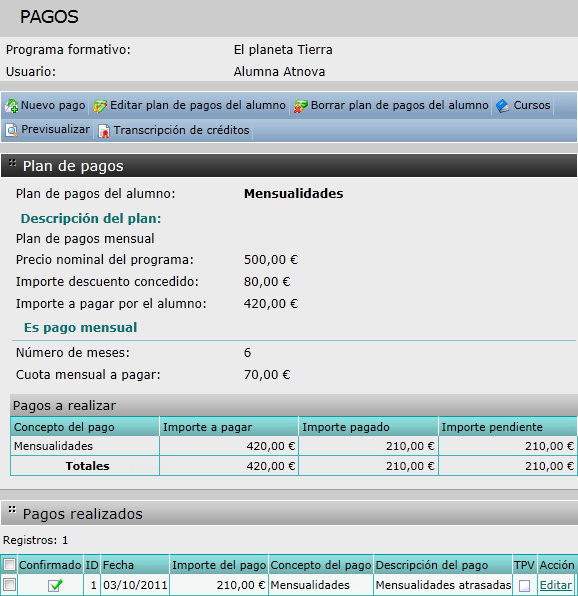Viewport: 578px width, 596px height.
Task: Open Nuevo pago toolbar item
Action: pos(46,106)
